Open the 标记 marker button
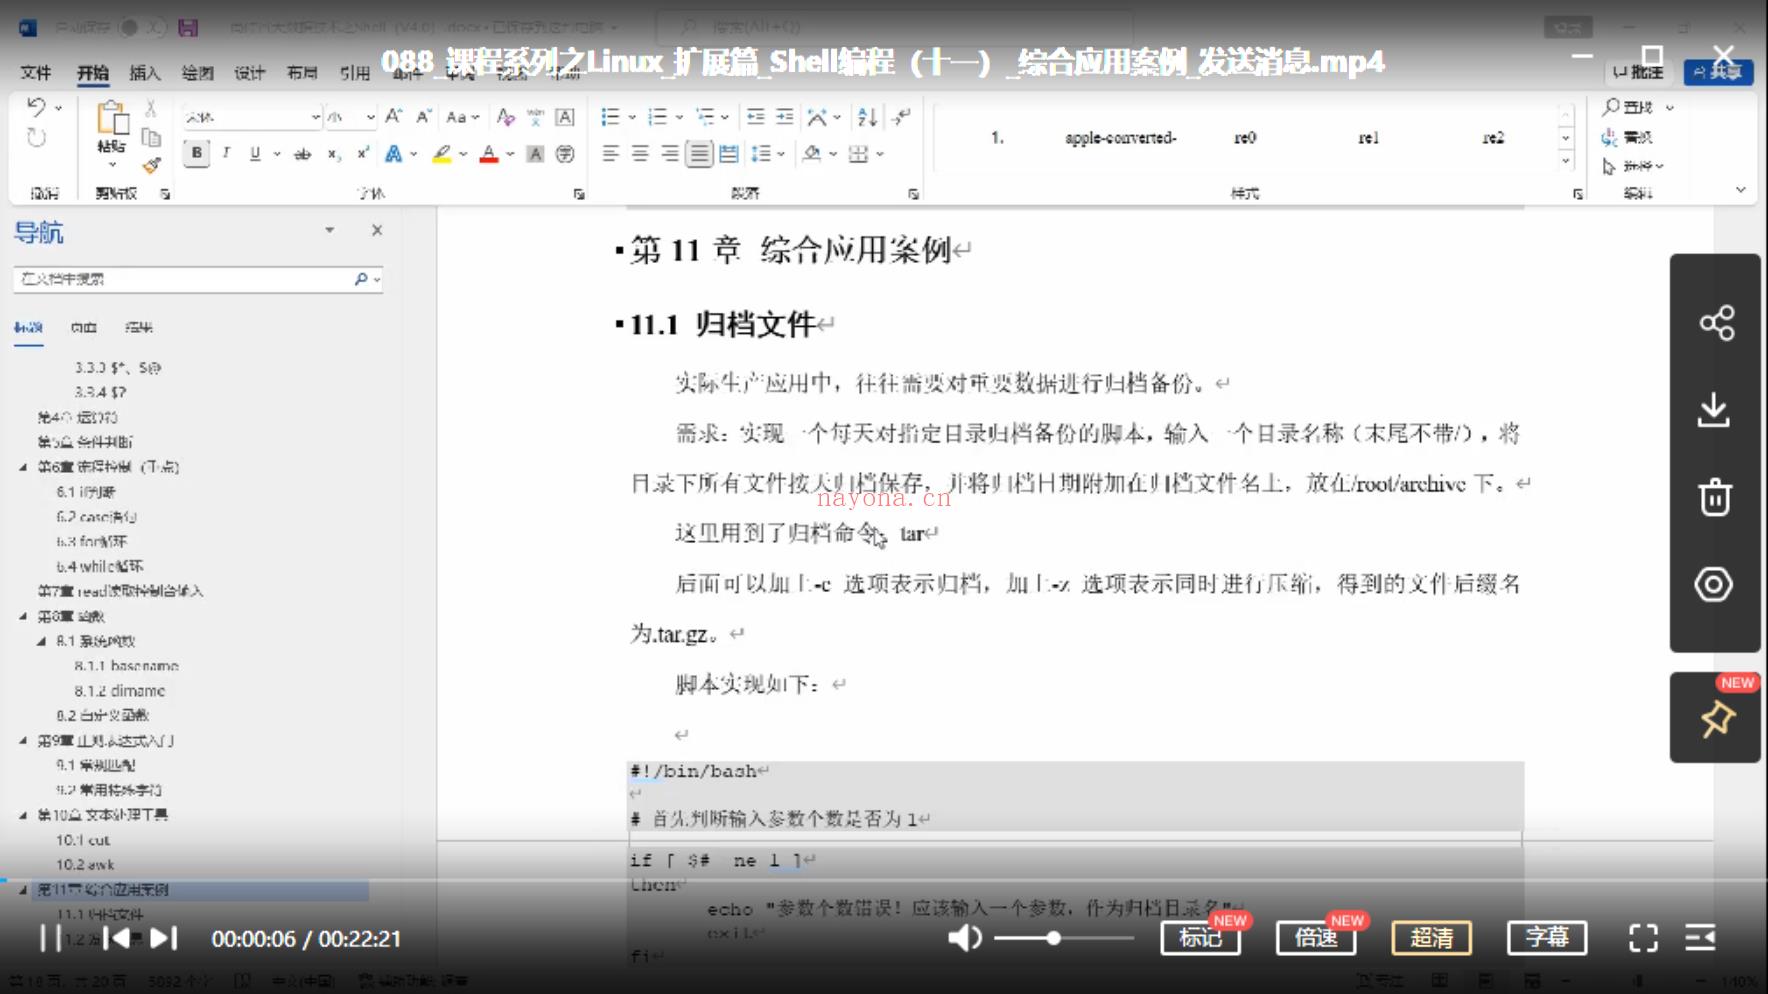The image size is (1768, 994). coord(1200,937)
